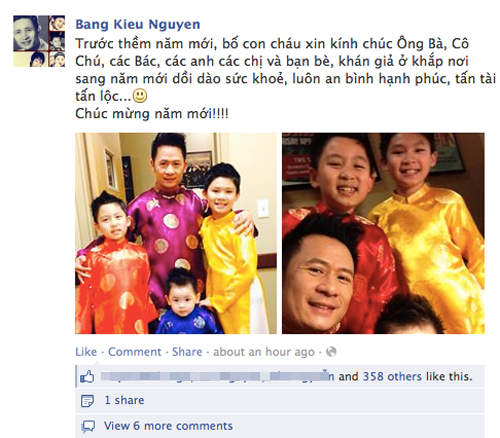The image size is (500, 438).
Task: Click Comment under the post
Action: 135,352
